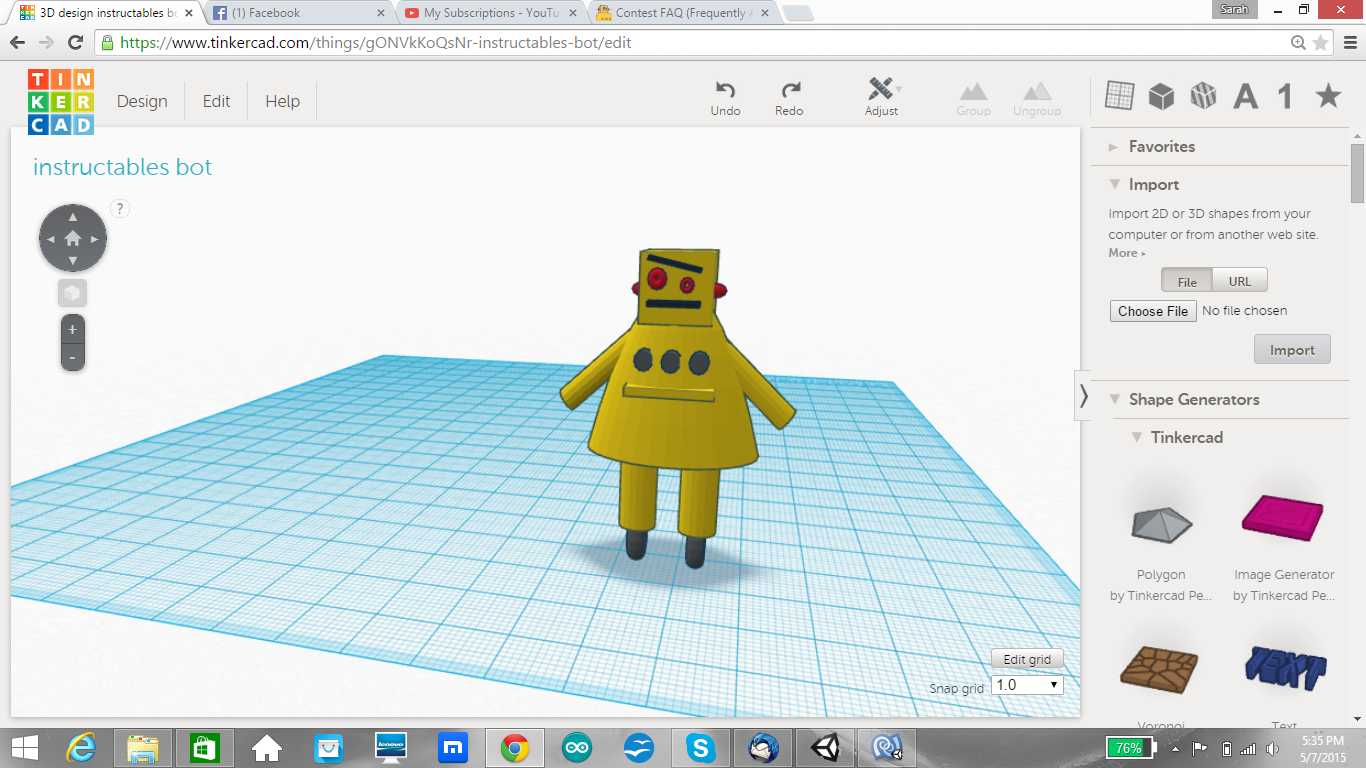This screenshot has width=1366, height=768.
Task: Click the Import button
Action: 1292,349
